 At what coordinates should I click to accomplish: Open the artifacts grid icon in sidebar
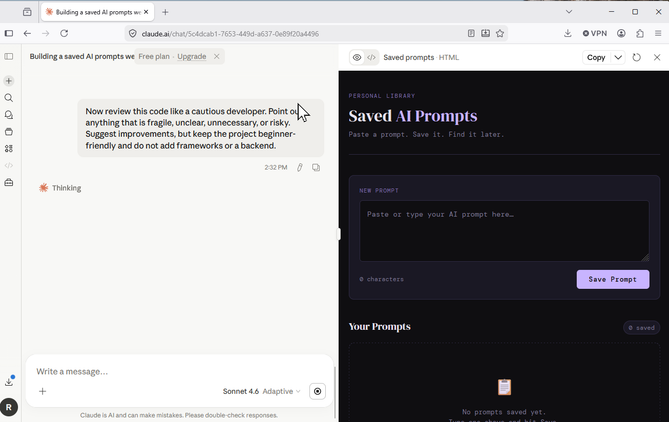[x=9, y=148]
